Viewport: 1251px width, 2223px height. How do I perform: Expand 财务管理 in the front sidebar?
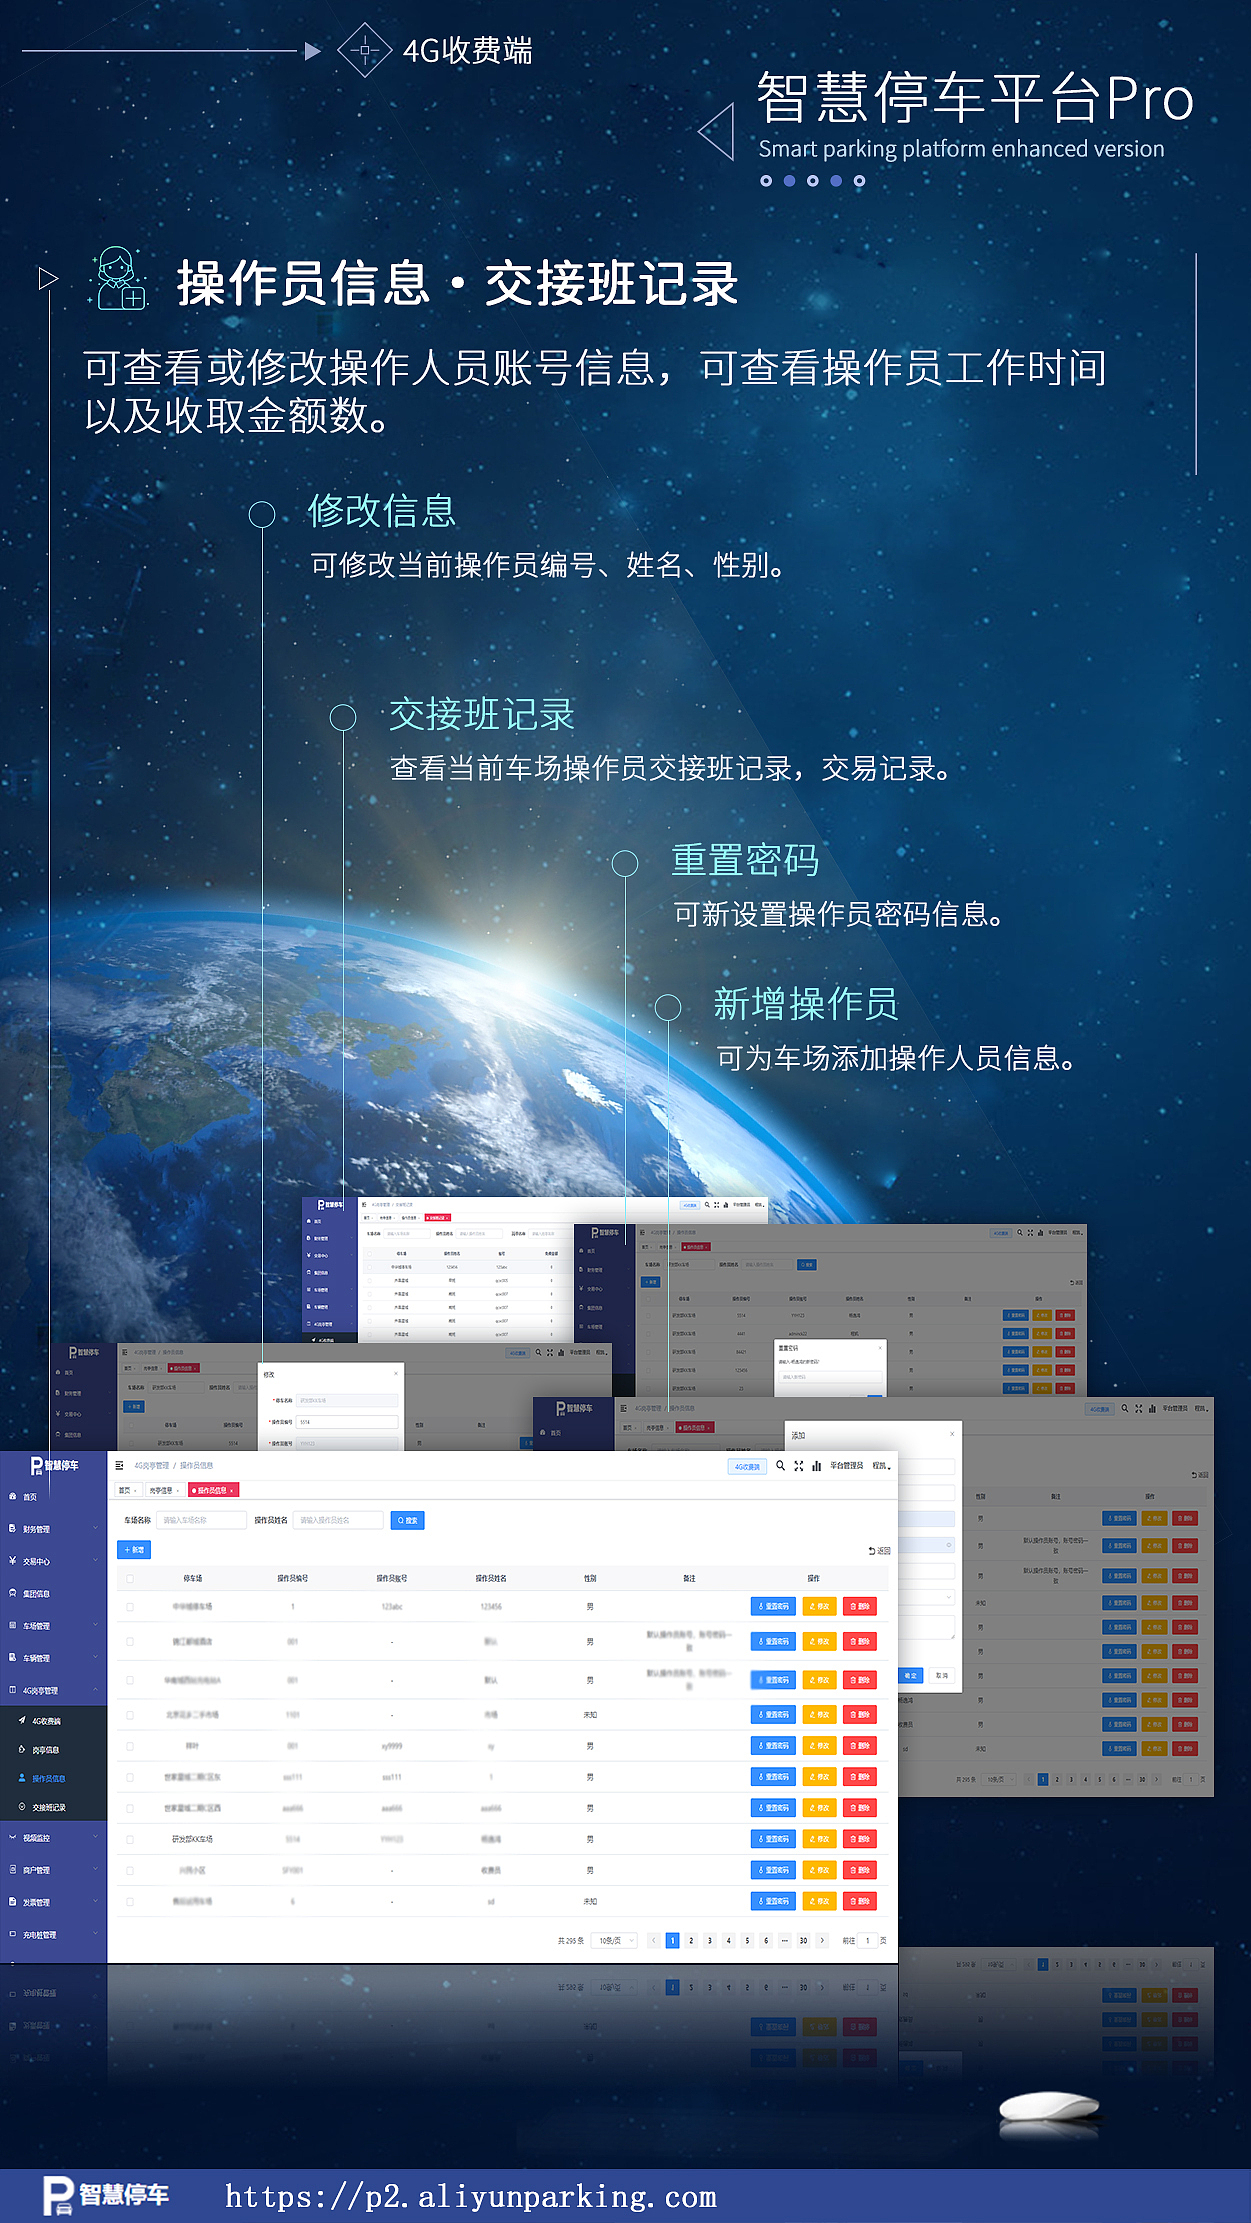[53, 1529]
